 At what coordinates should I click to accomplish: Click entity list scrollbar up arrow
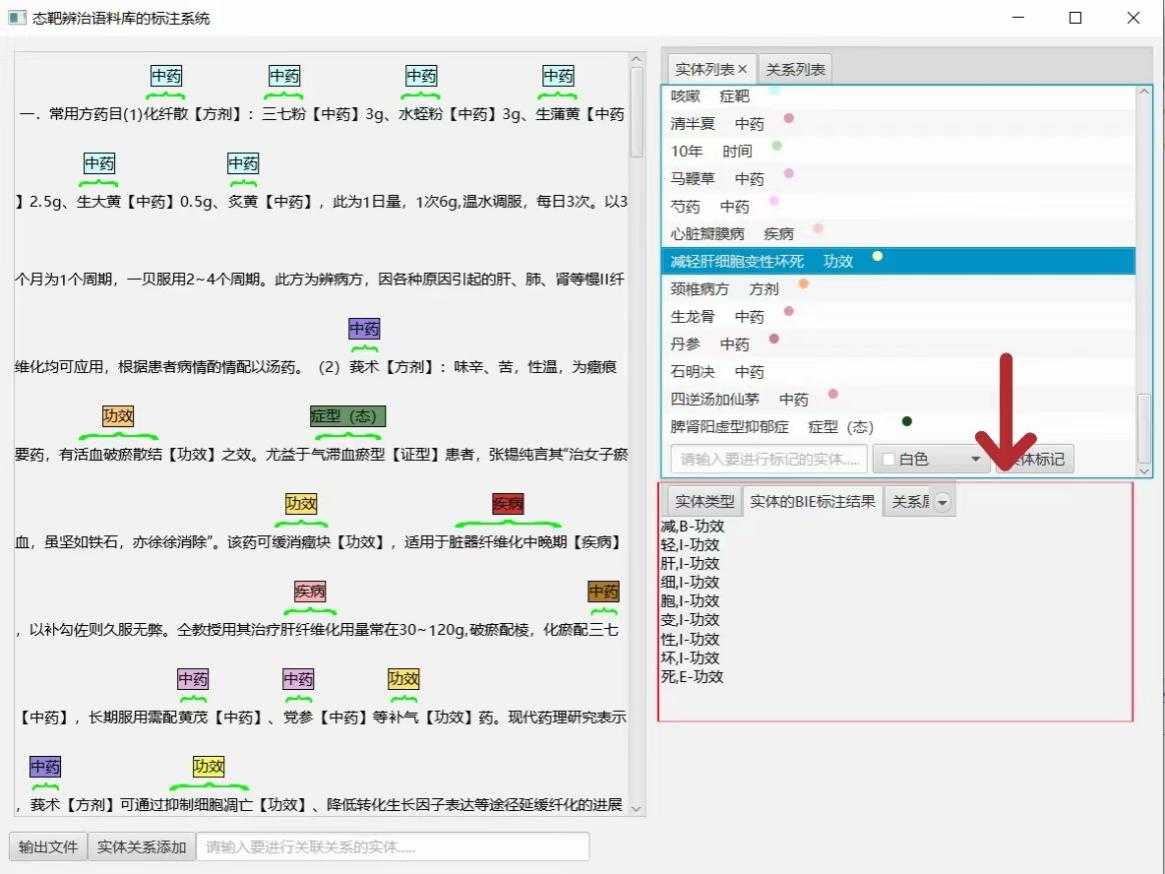[x=1144, y=93]
